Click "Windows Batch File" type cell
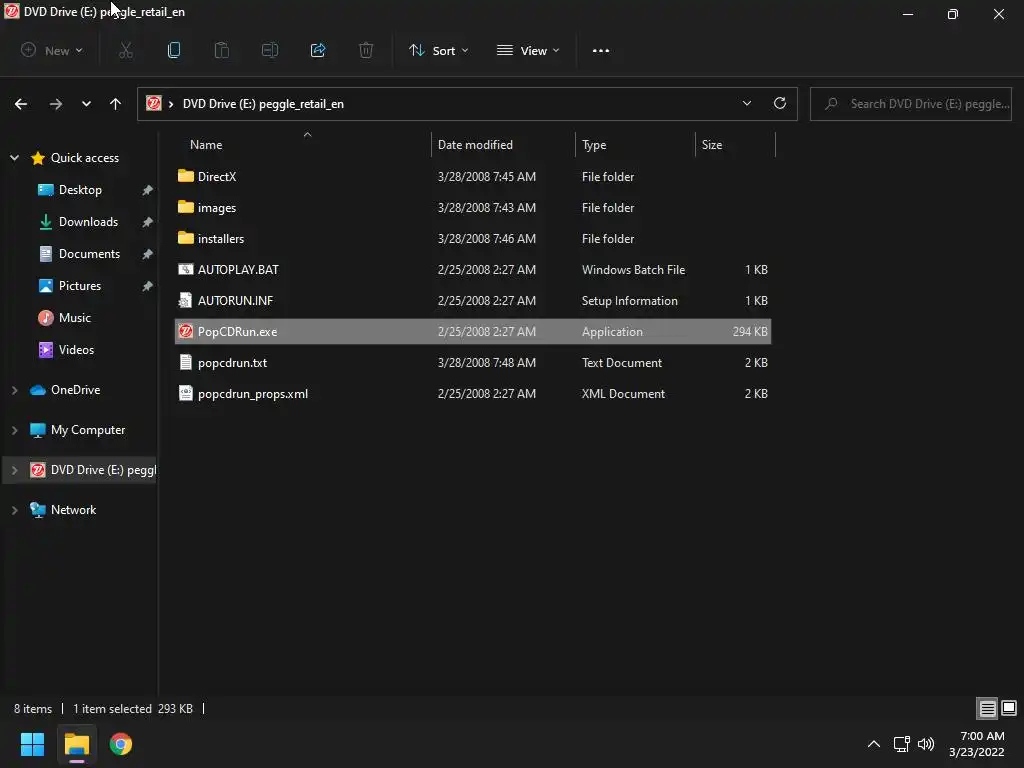Screen dimensions: 1024x768 click(x=633, y=269)
